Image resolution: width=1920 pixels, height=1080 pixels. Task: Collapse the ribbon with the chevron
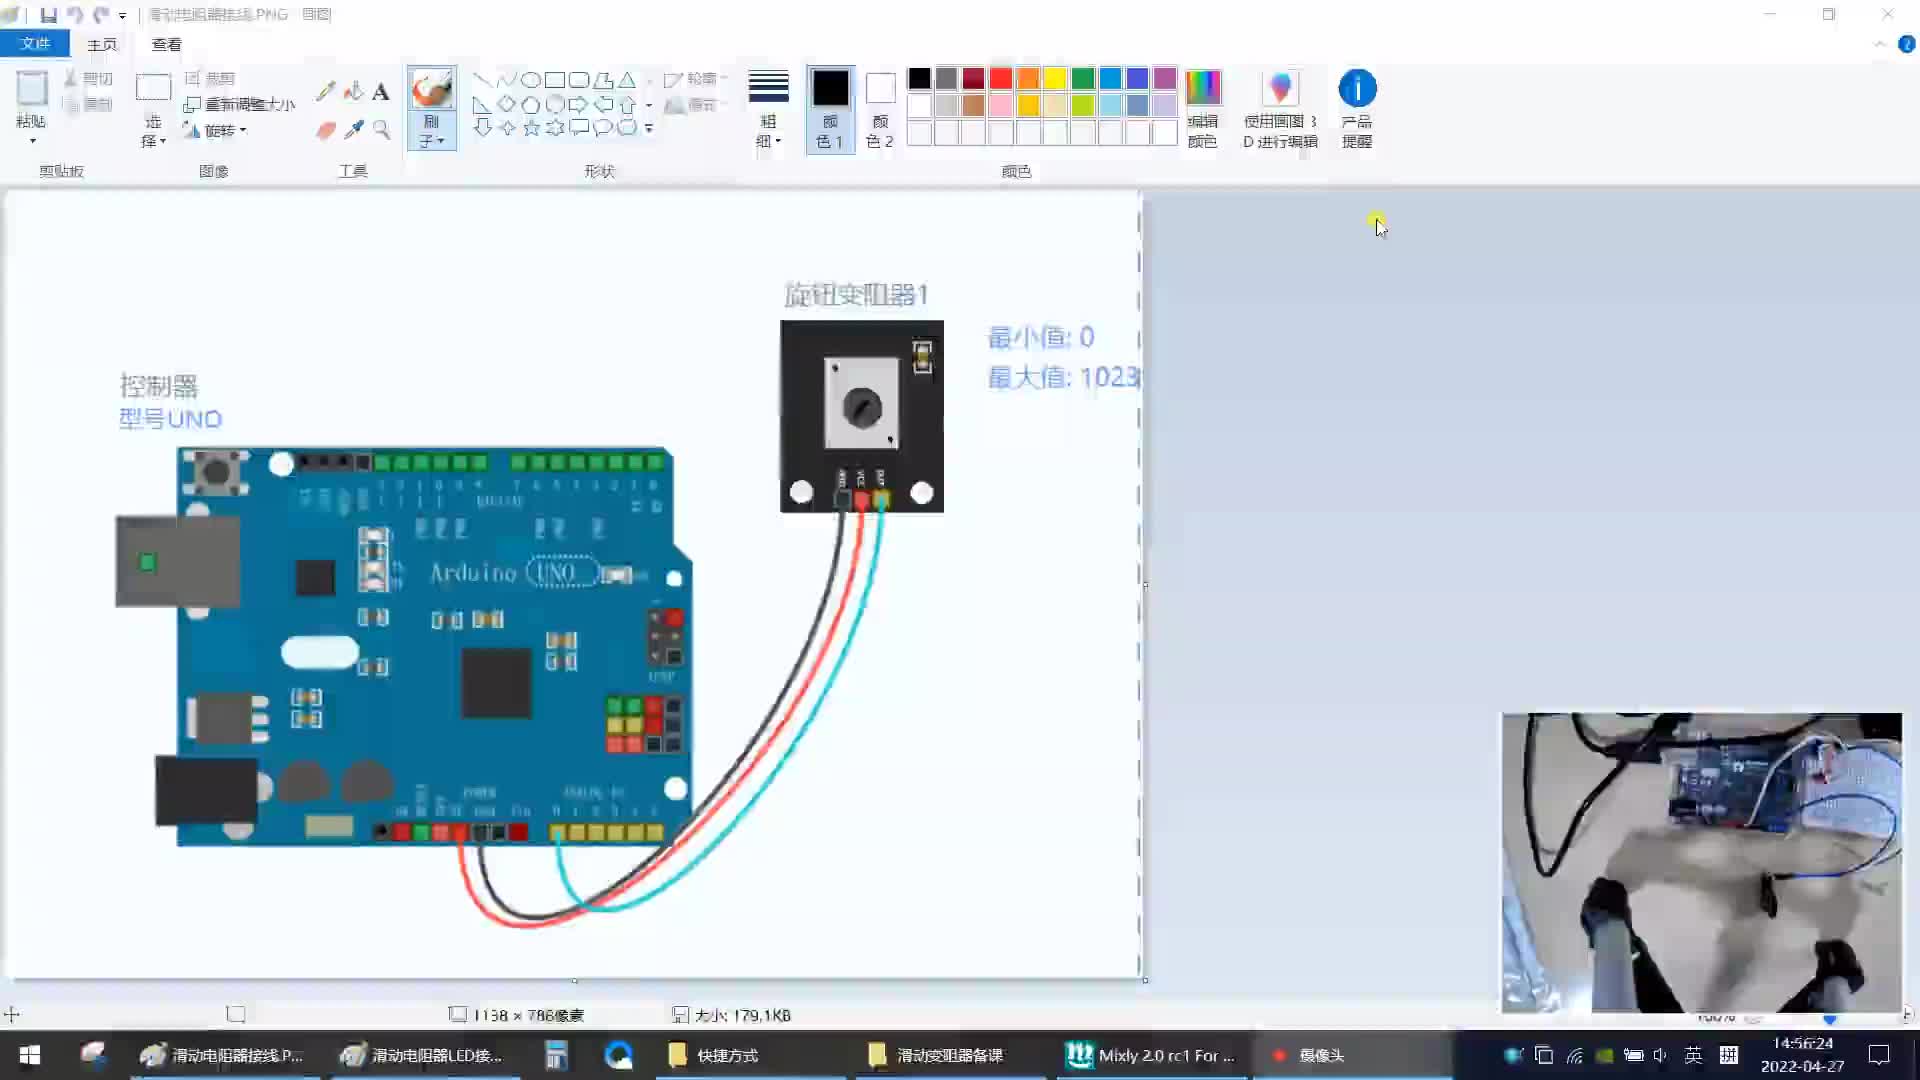1879,44
